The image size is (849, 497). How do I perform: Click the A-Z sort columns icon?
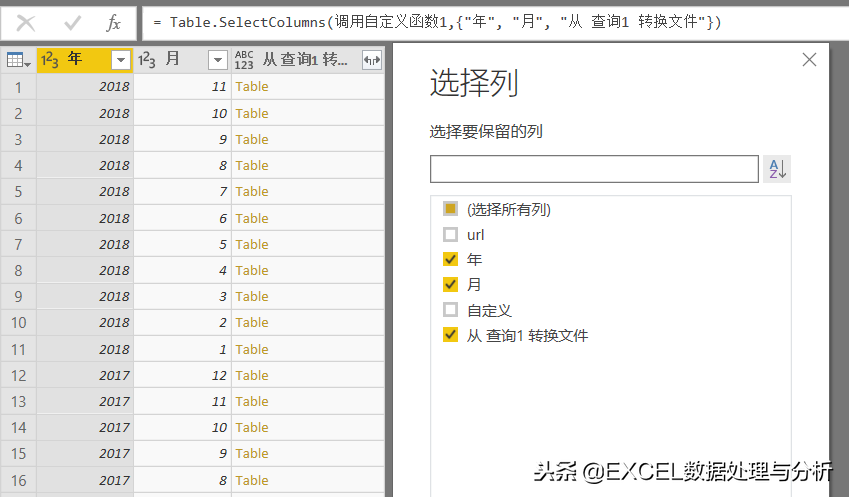click(x=777, y=169)
